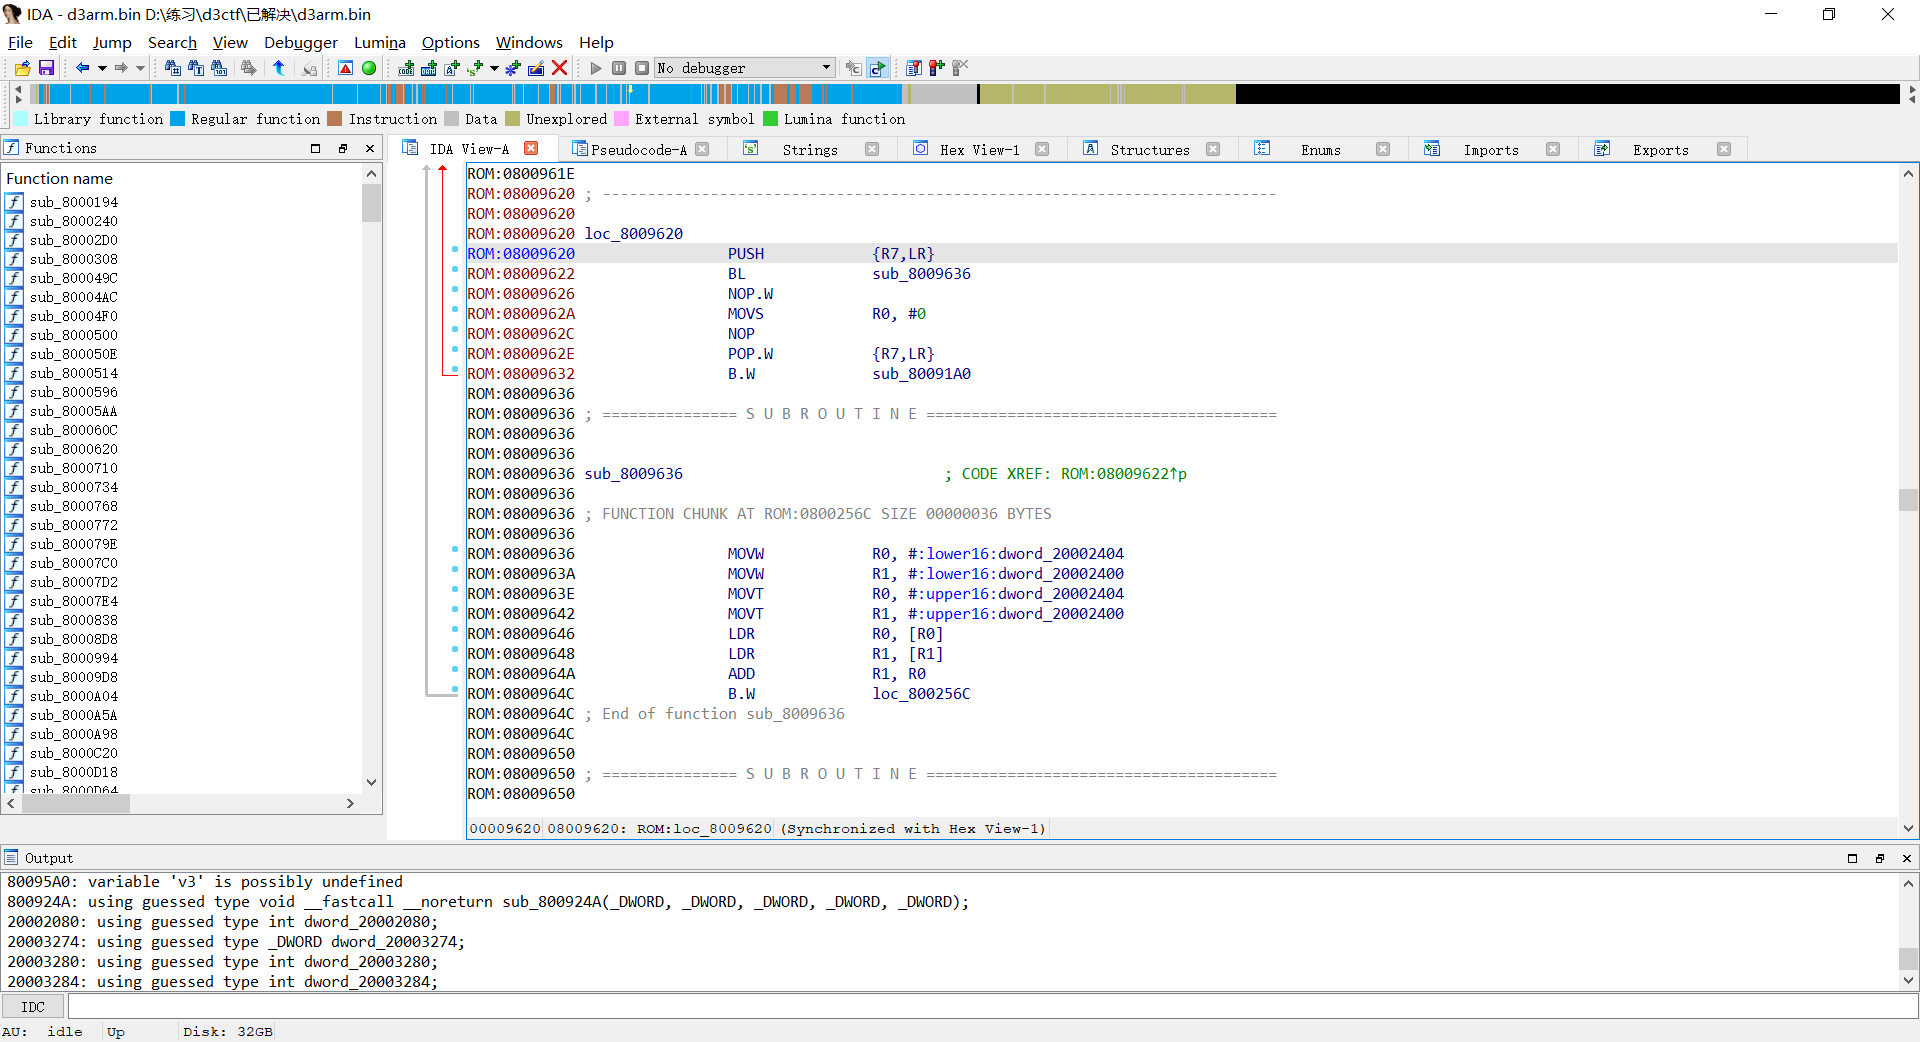Close the Functions panel
Viewport: 1920px width, 1042px height.
click(370, 148)
